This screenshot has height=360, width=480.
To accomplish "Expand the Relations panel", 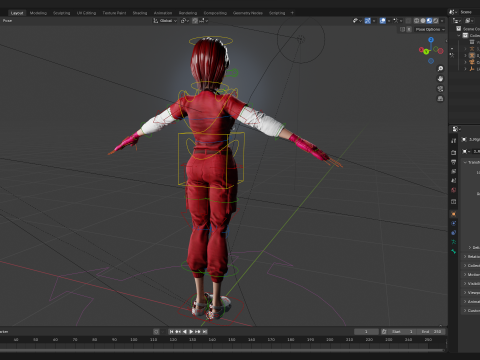I will point(471,257).
